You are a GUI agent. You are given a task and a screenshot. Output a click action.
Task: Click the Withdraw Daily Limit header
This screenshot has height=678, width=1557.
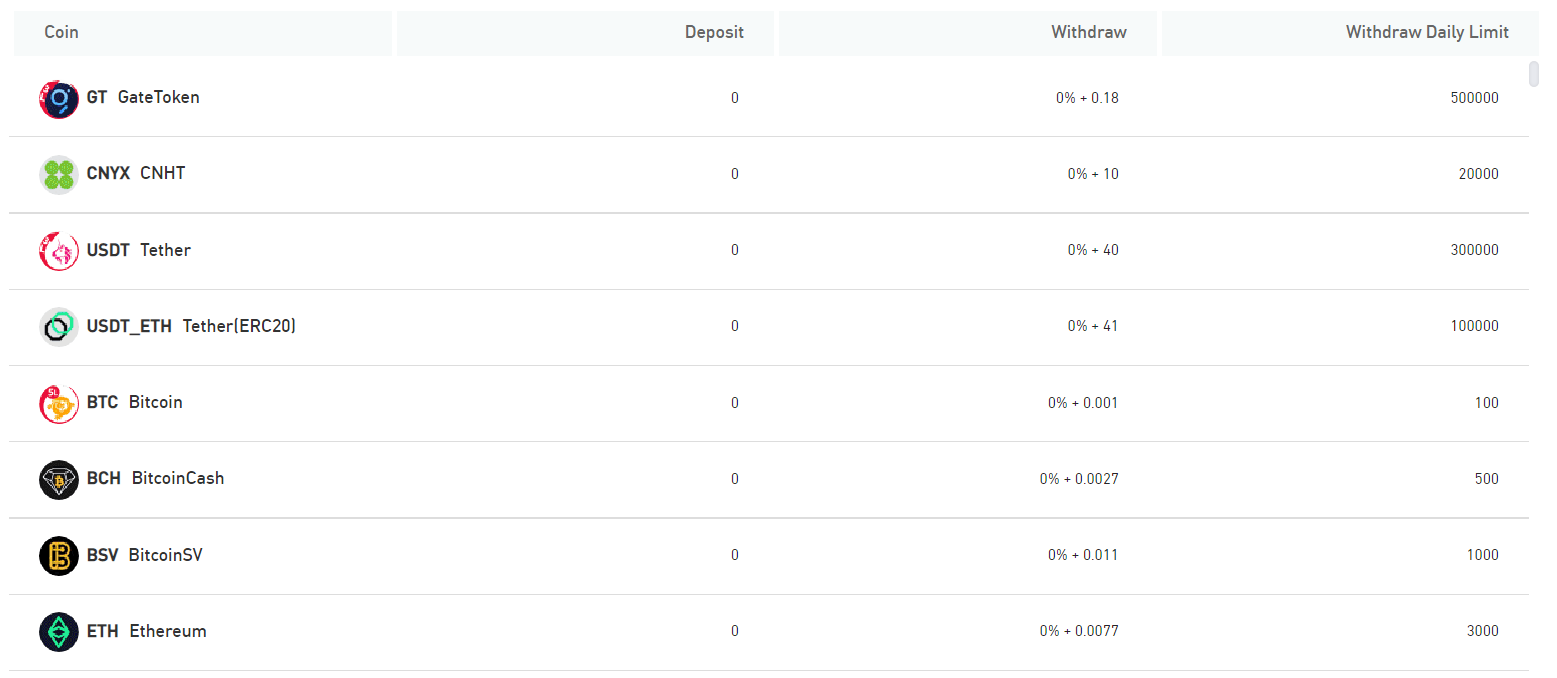[x=1427, y=32]
